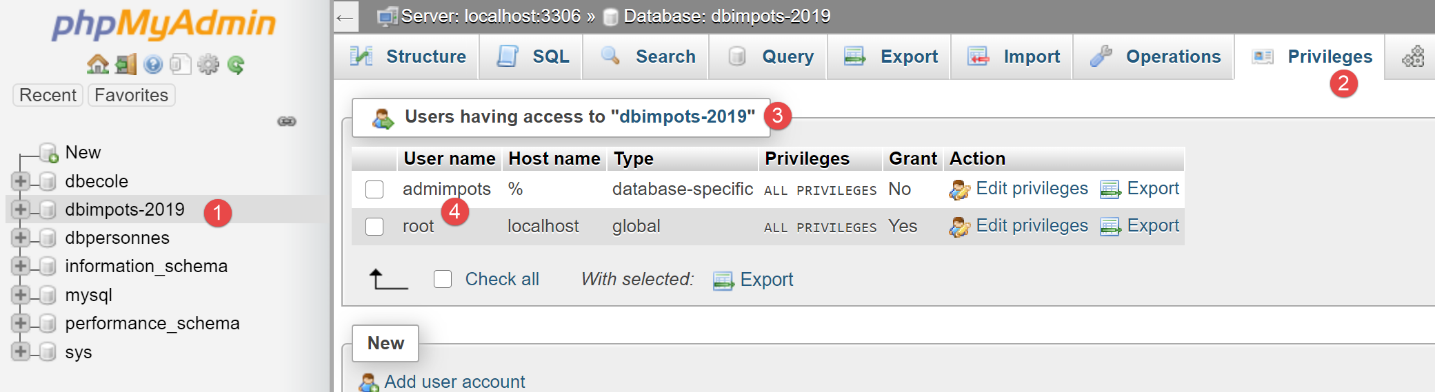1435x392 pixels.
Task: Open the performance_schema database
Action: click(x=152, y=323)
